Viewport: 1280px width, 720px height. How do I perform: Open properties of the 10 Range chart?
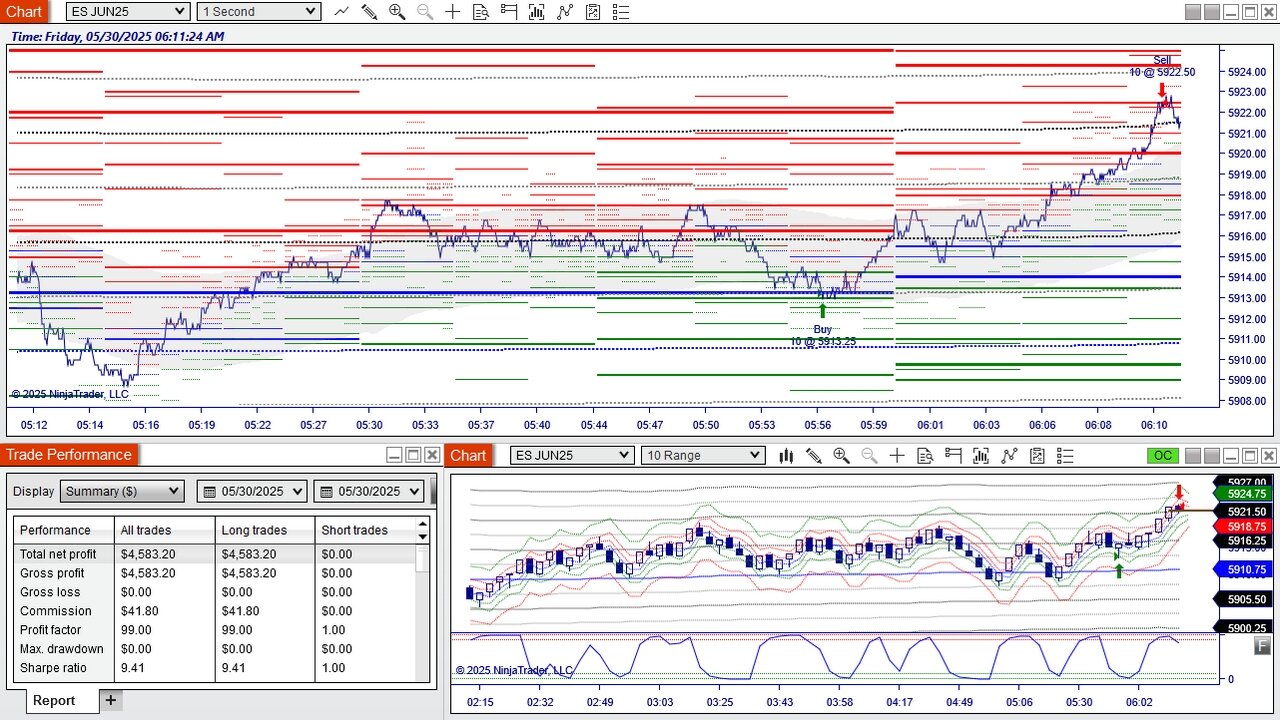coord(1065,455)
